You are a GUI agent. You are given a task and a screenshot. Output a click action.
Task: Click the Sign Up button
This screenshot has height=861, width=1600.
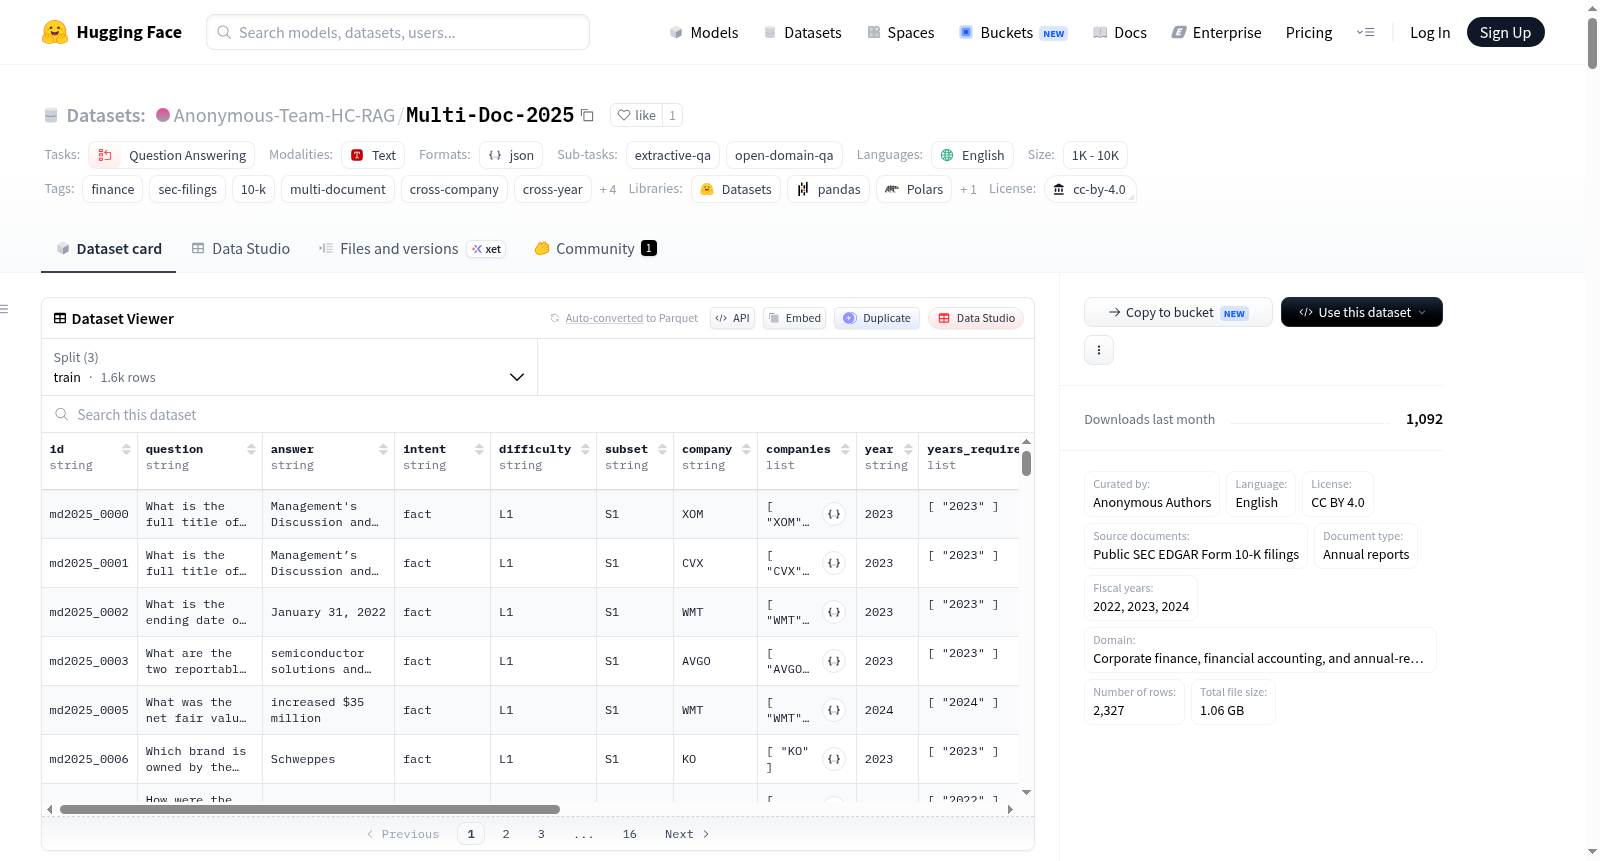coord(1506,32)
